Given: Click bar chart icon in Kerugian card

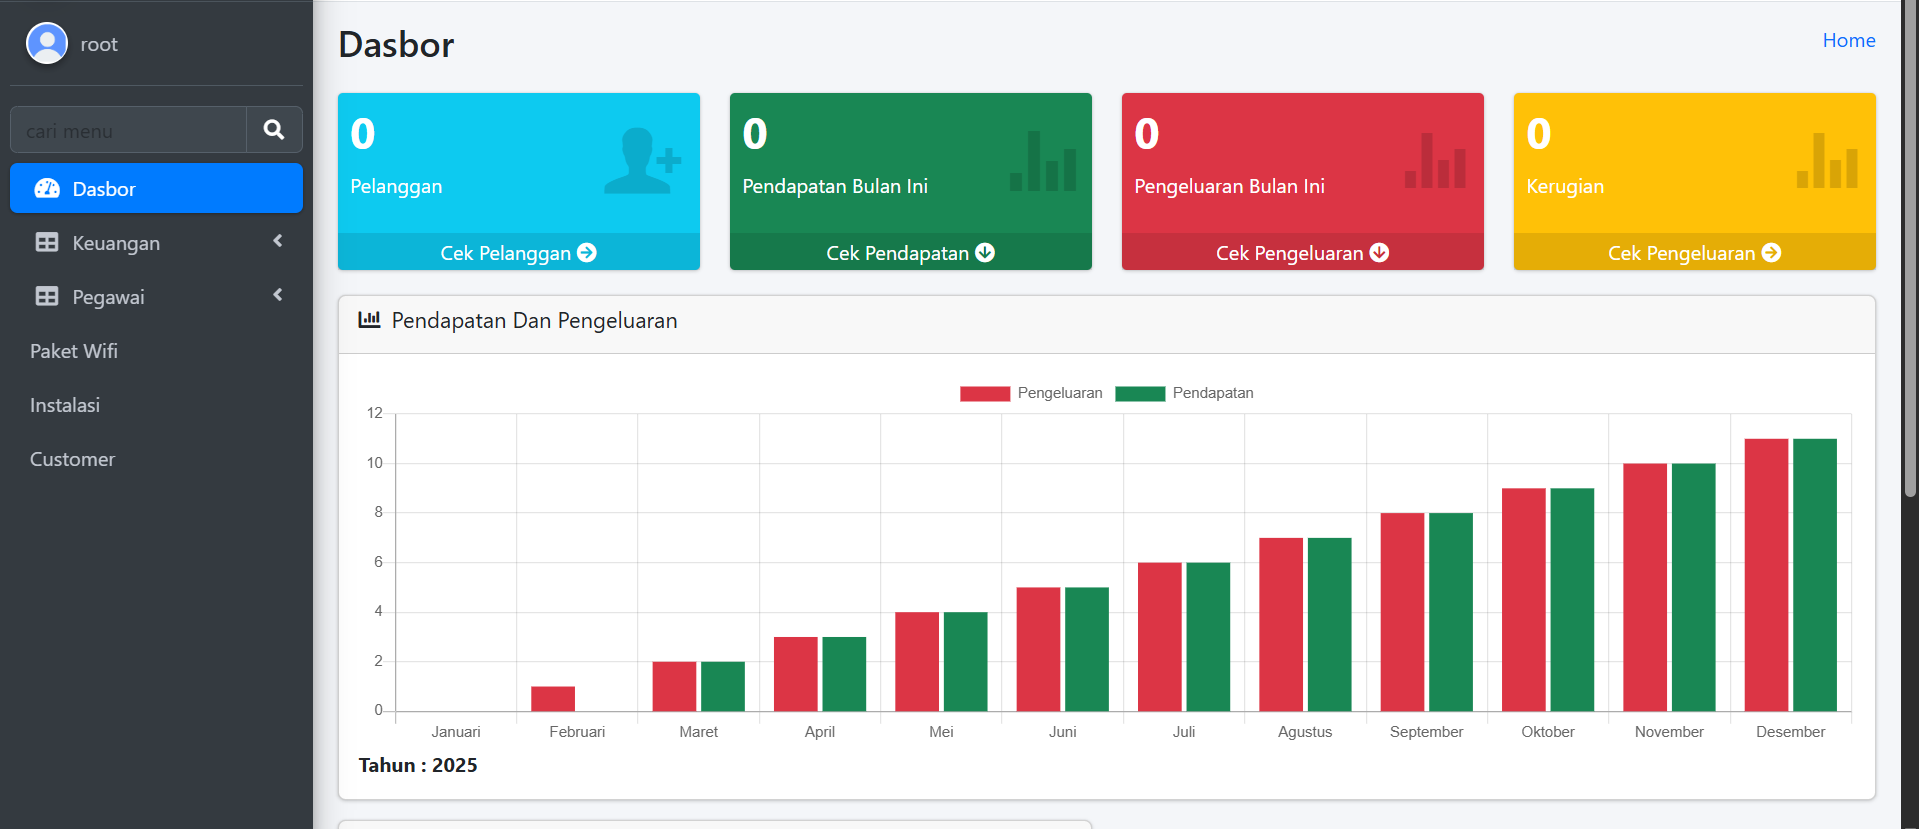Looking at the screenshot, I should (1827, 161).
